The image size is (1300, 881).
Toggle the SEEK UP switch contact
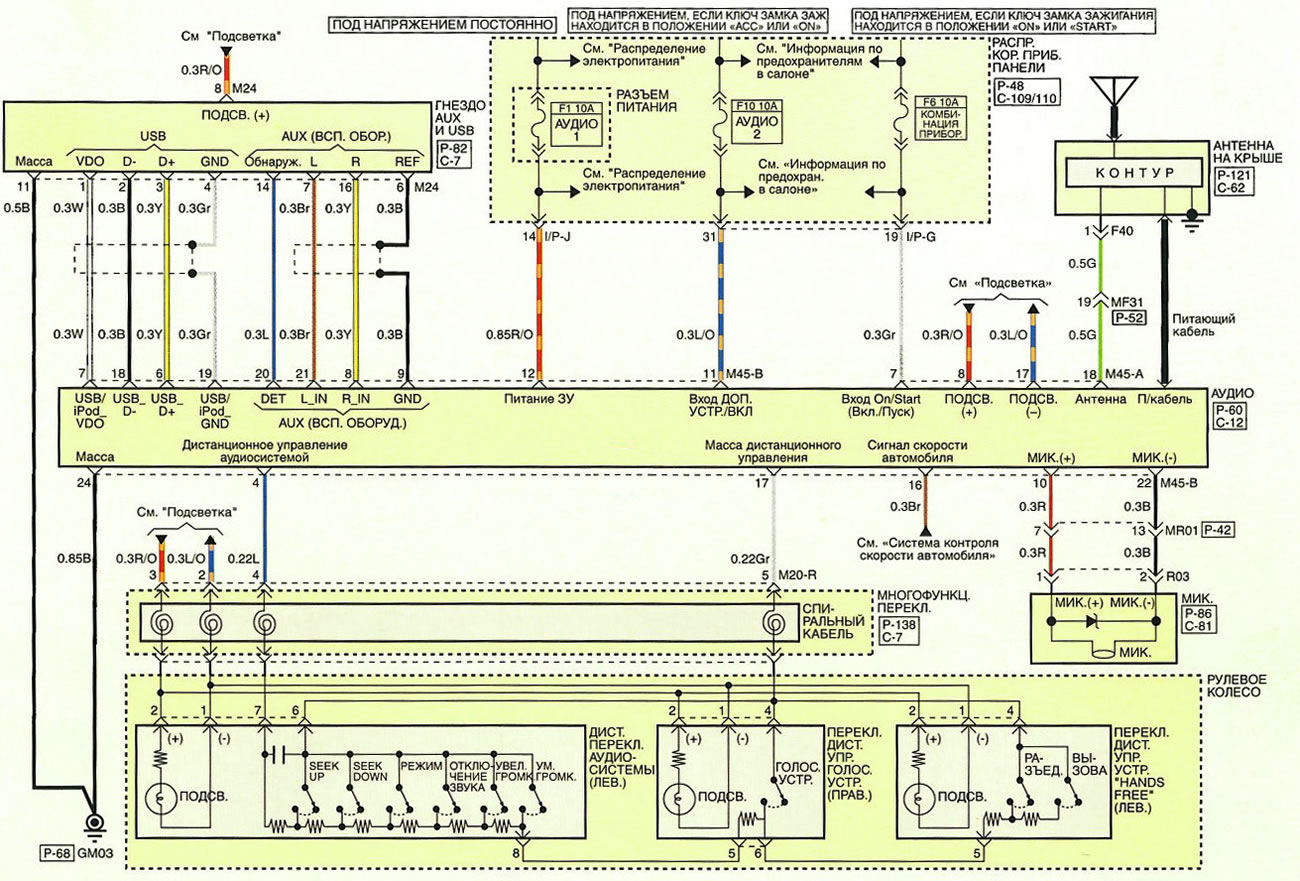(x=318, y=804)
